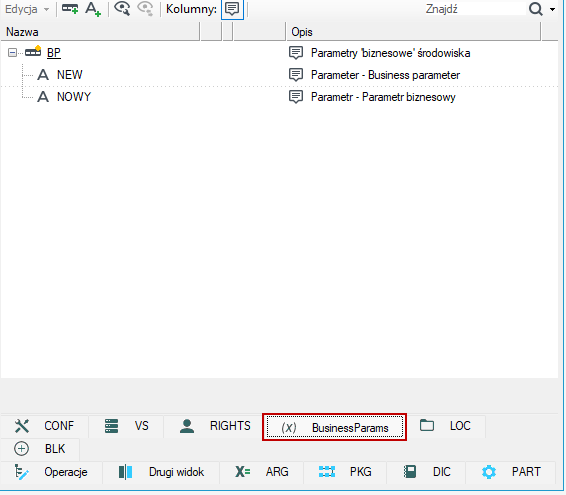Open the PART tab
Screen dimensions: 566x495
pyautogui.click(x=511, y=472)
